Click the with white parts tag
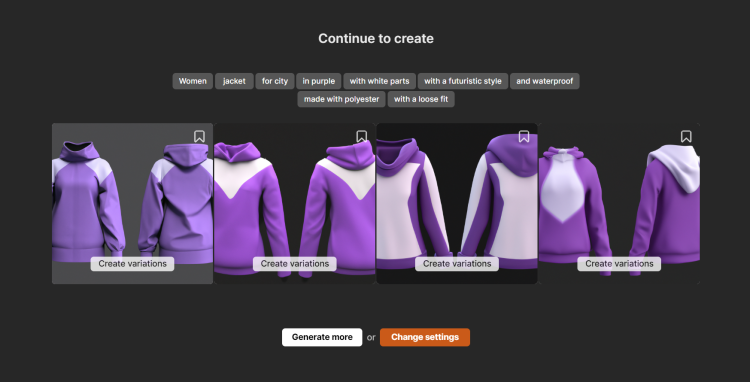Screen dimensions: 750x382 [379, 81]
